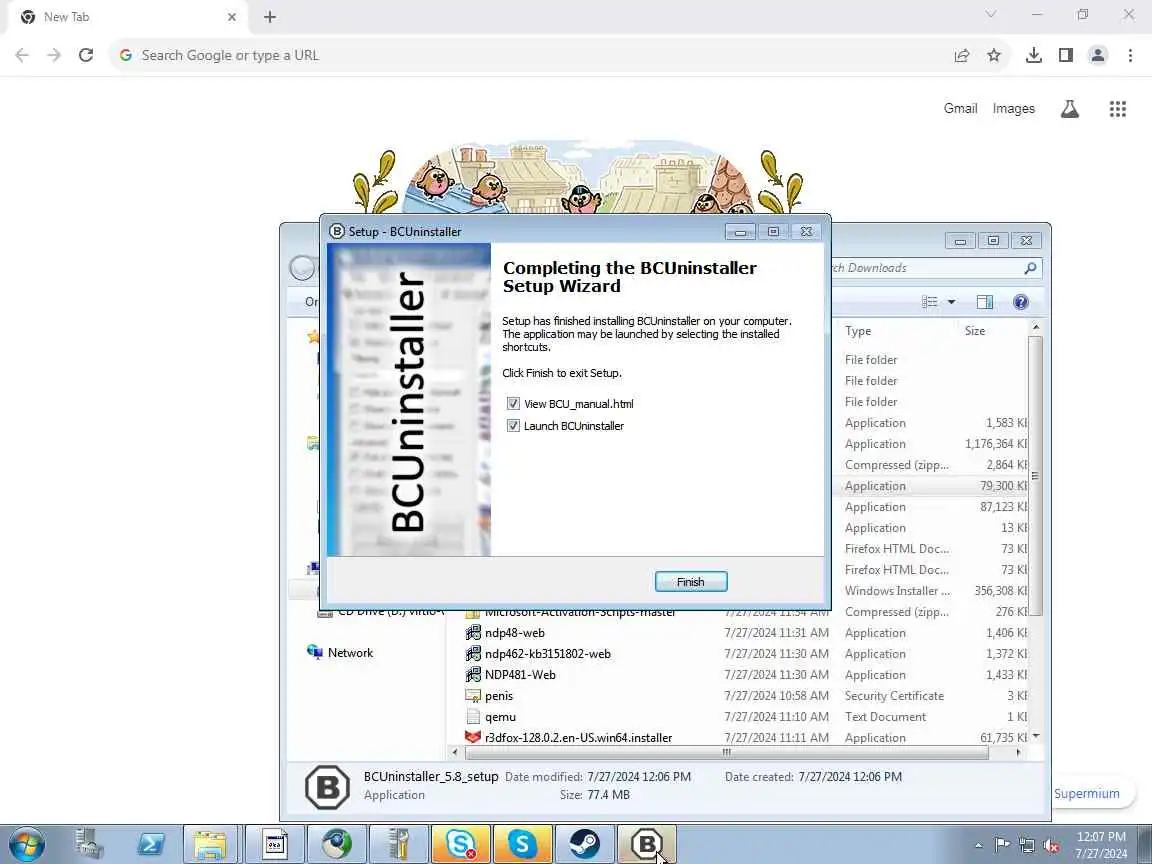Click the browser forward arrow
This screenshot has width=1152, height=864.
tap(54, 55)
